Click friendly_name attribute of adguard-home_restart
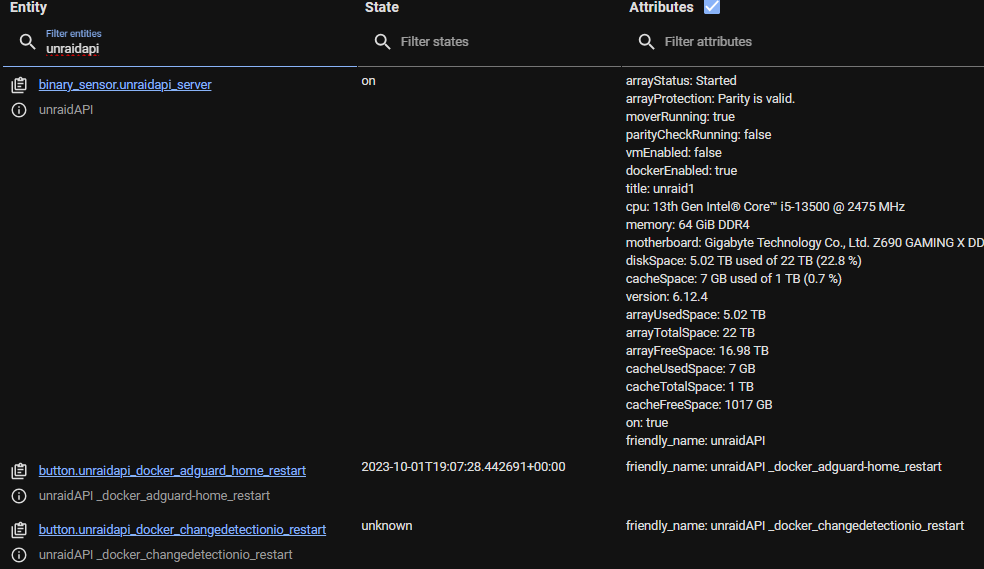984x569 pixels. pyautogui.click(x=784, y=467)
